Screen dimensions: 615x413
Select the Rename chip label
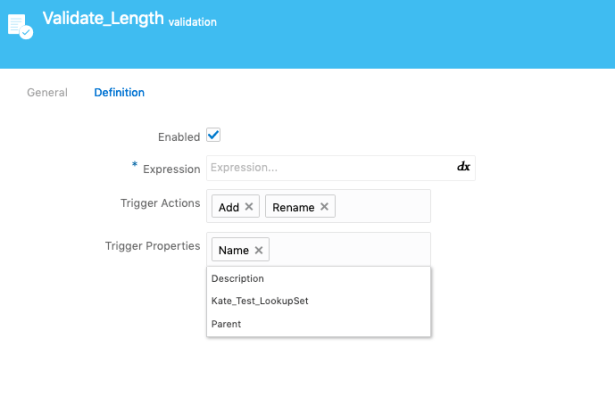point(293,207)
